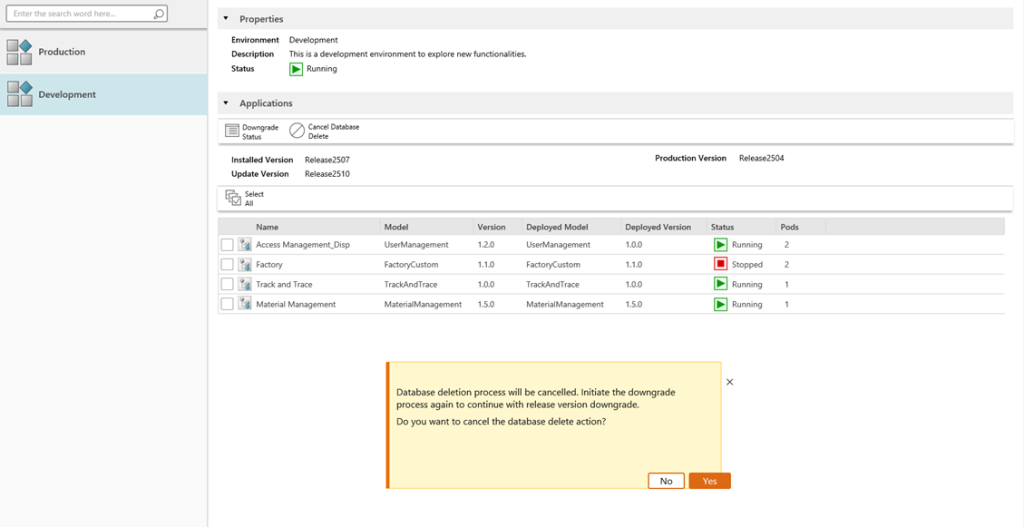The image size is (1024, 527).
Task: Click the Model cell MaterialManagement
Action: [x=423, y=304]
